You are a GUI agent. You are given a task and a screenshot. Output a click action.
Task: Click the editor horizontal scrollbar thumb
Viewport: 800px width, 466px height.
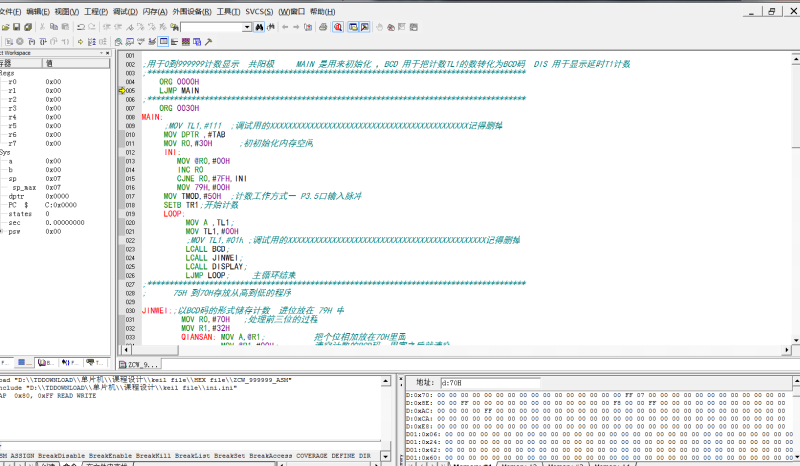tap(155, 350)
